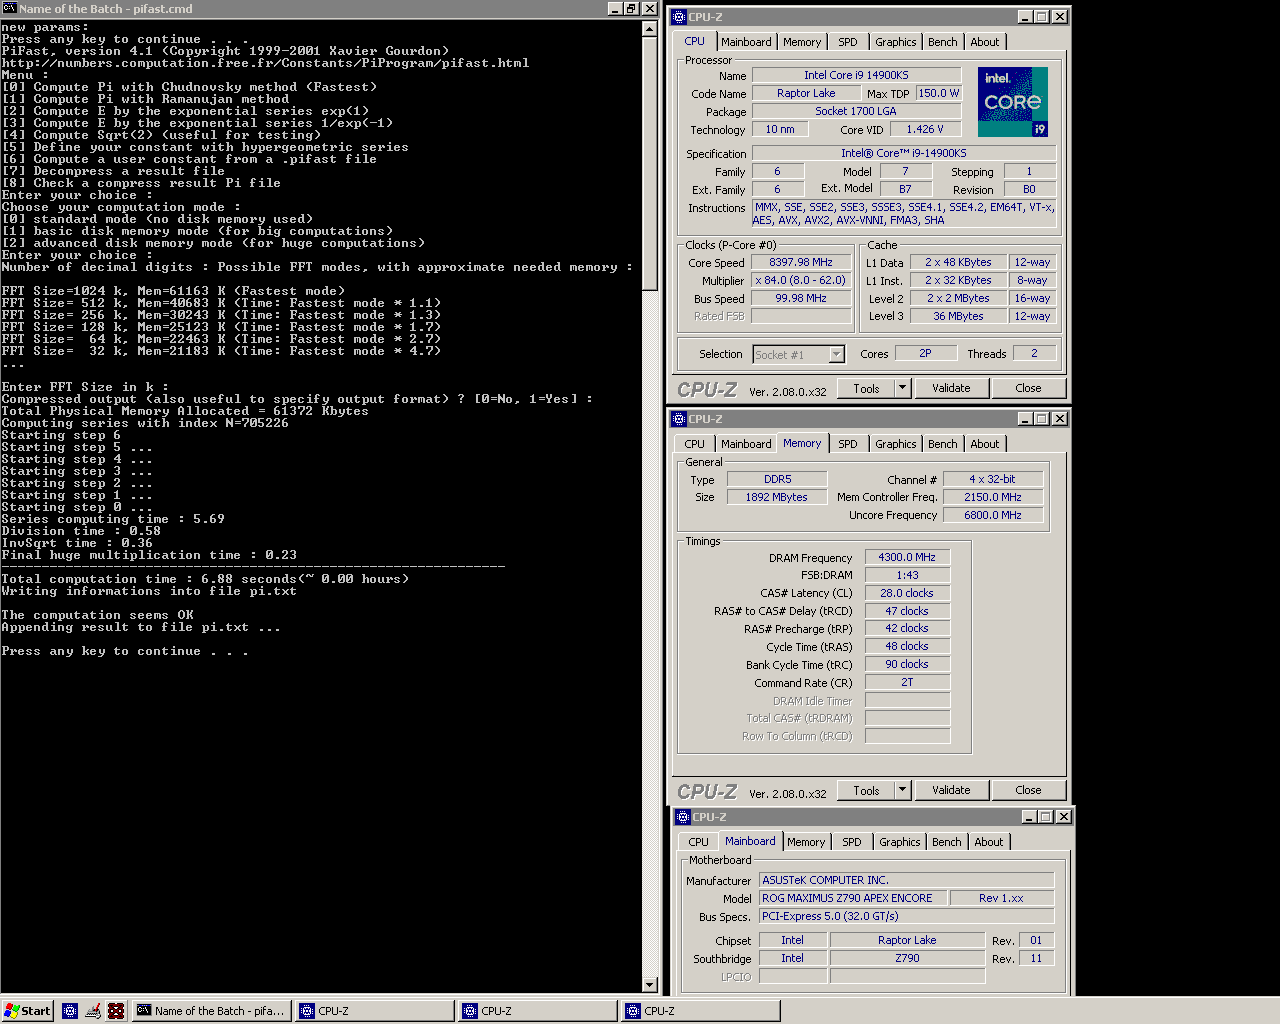Switch to Memory tab in the Motherboard window
The width and height of the screenshot is (1280, 1024).
click(806, 842)
